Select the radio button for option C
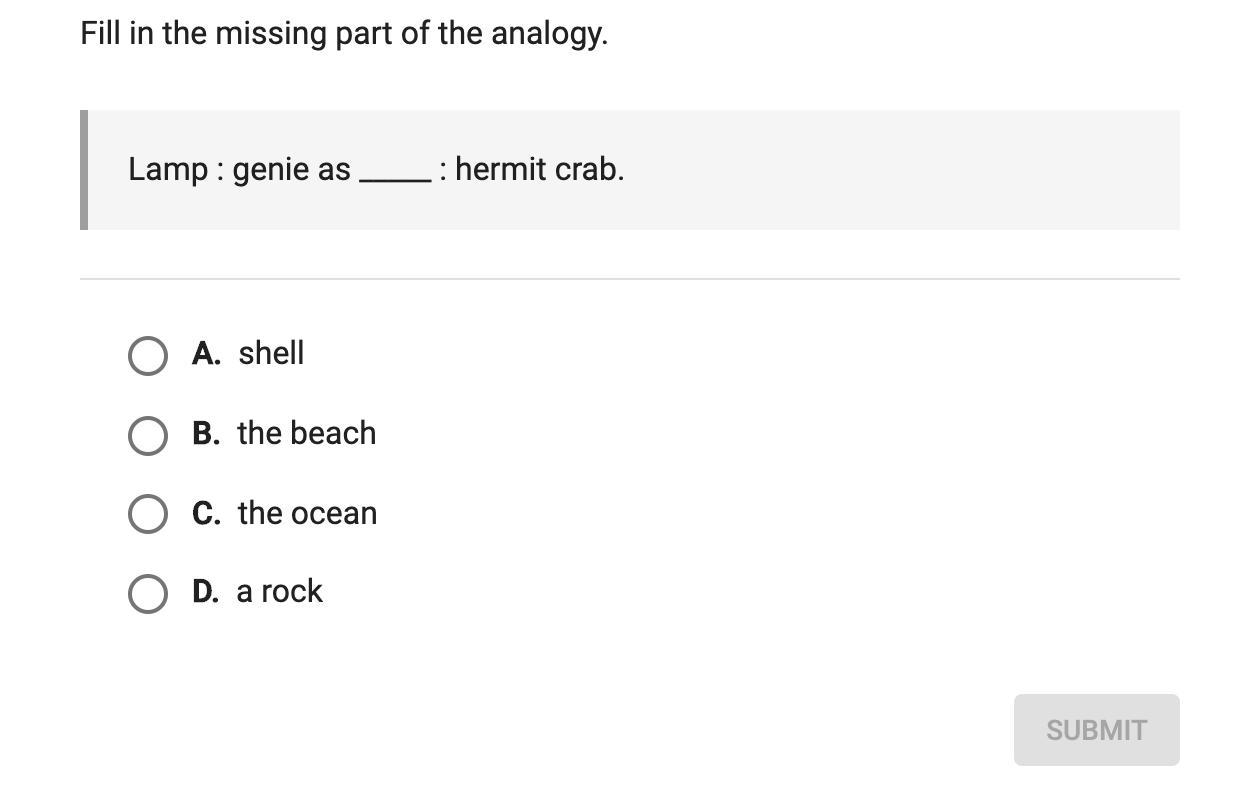 (x=148, y=514)
